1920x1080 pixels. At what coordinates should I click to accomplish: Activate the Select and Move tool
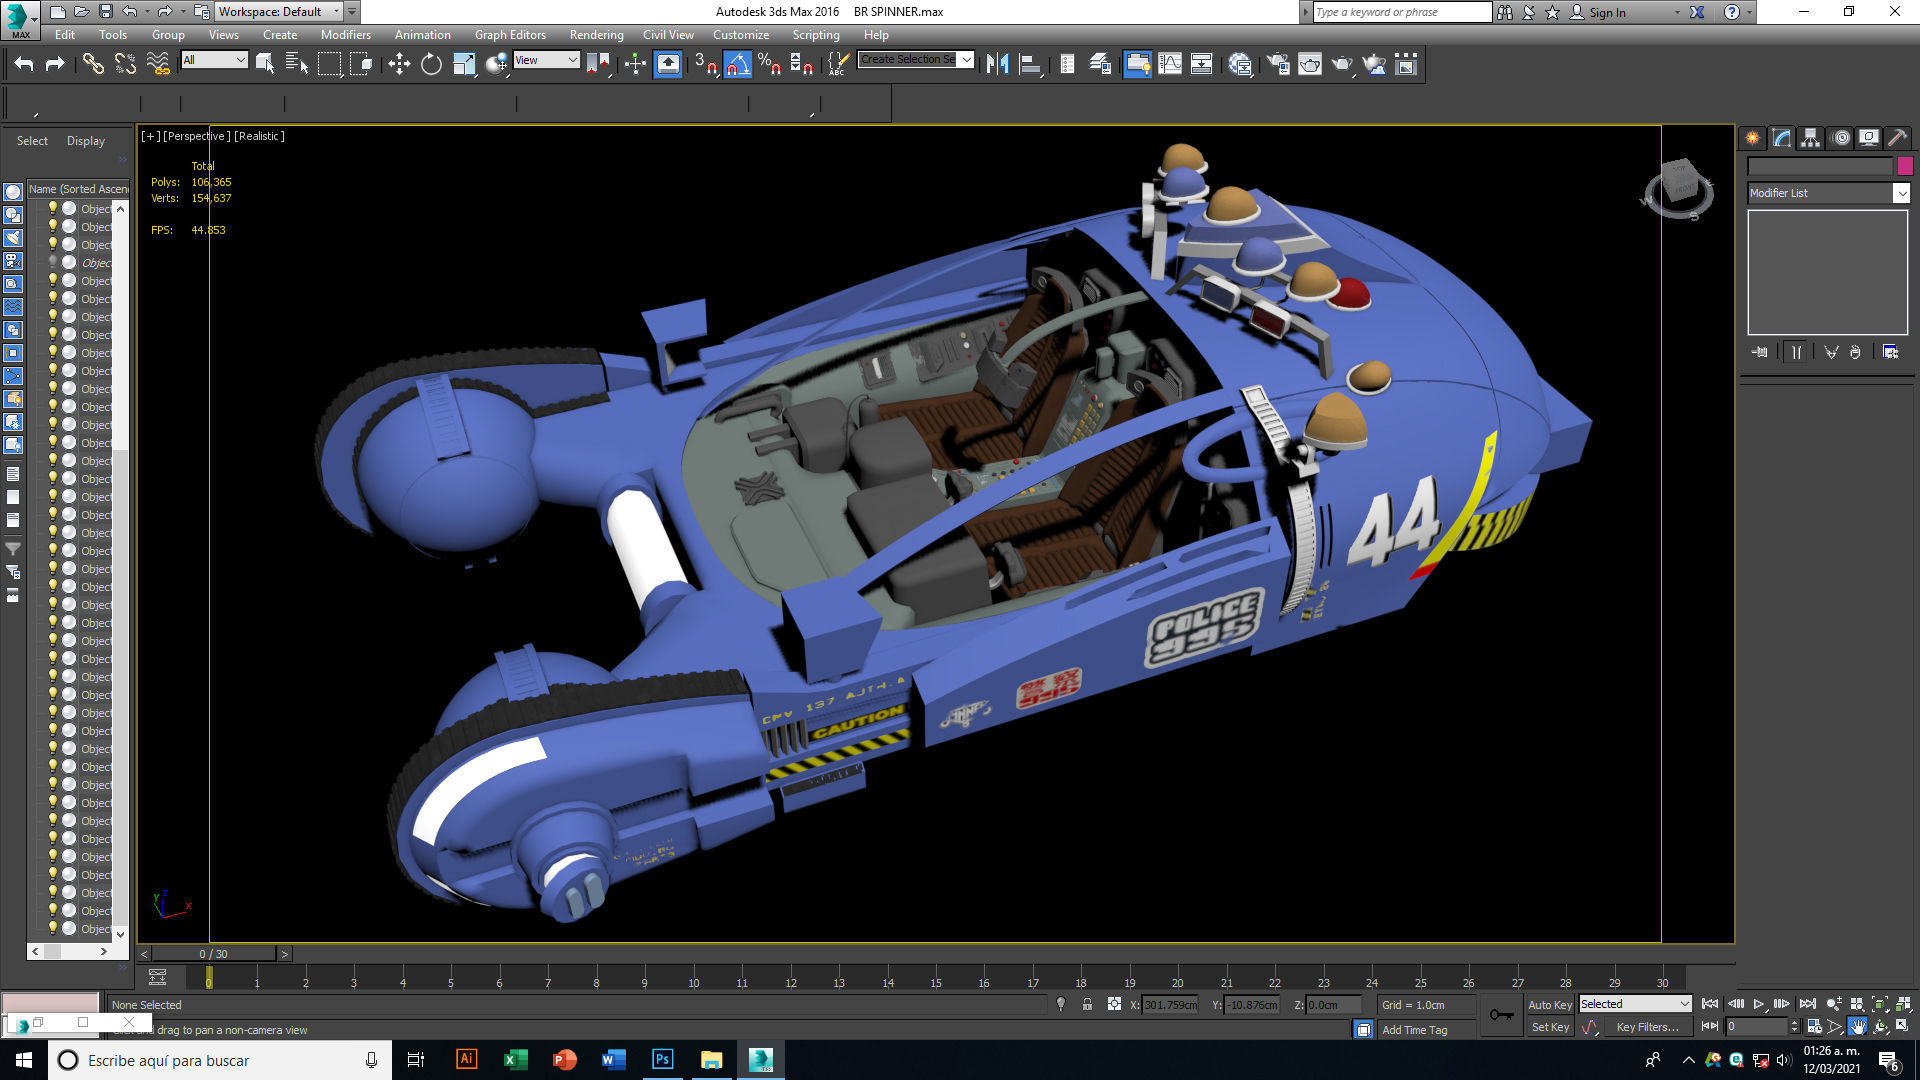(x=399, y=65)
